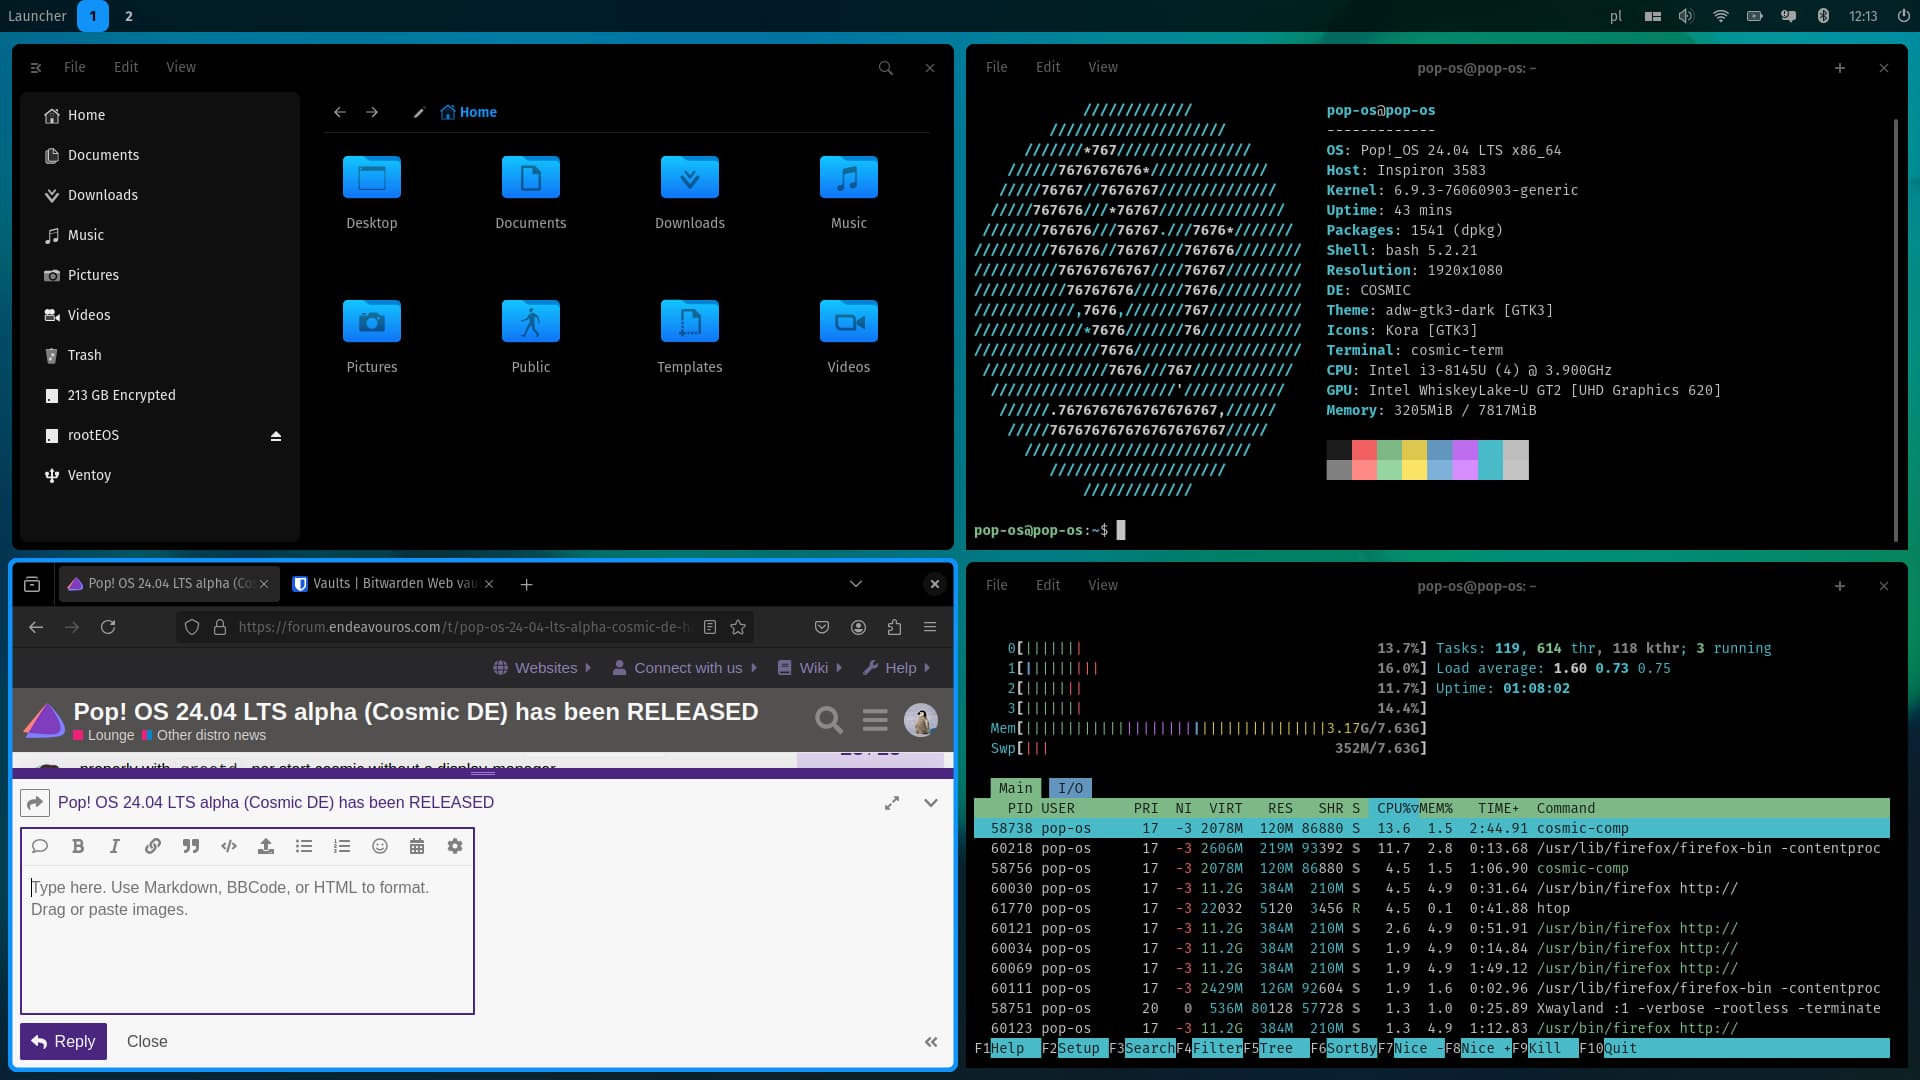Toggle Firefox reader view icon
Image resolution: width=1920 pixels, height=1080 pixels.
tap(710, 627)
